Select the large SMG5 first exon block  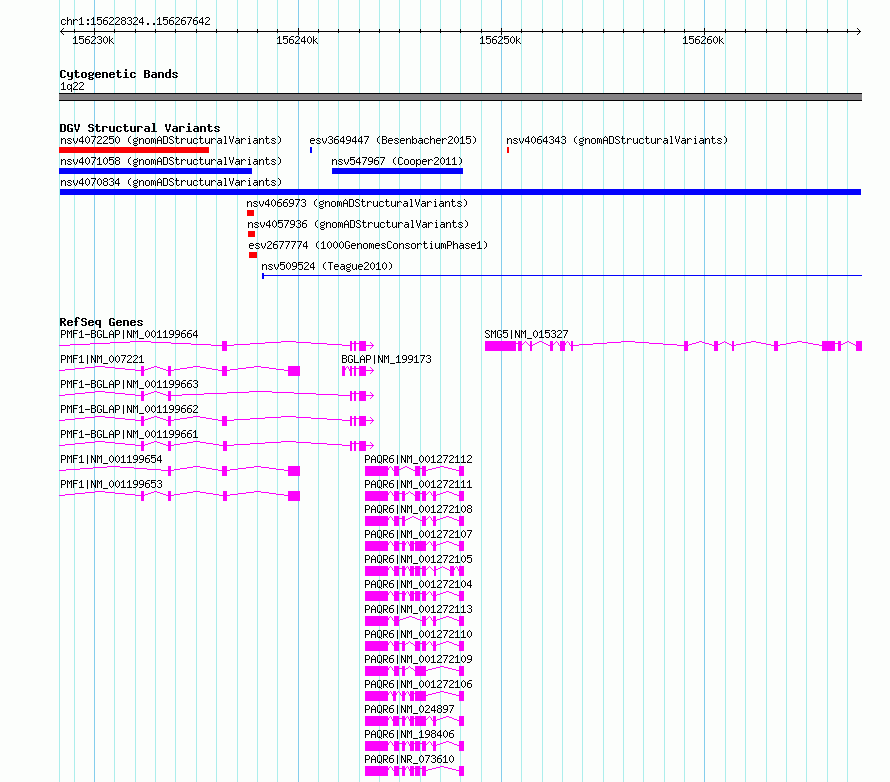click(501, 346)
